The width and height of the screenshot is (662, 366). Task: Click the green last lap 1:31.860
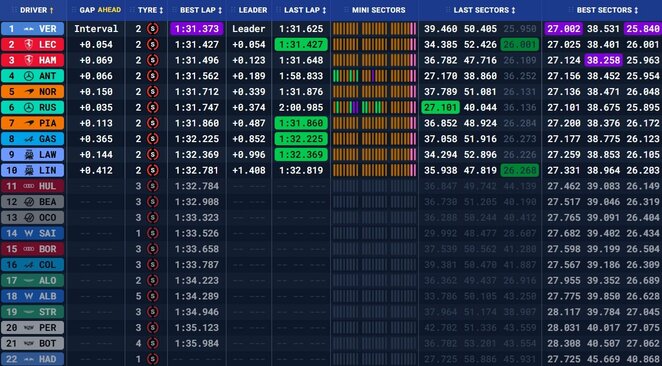(x=301, y=123)
